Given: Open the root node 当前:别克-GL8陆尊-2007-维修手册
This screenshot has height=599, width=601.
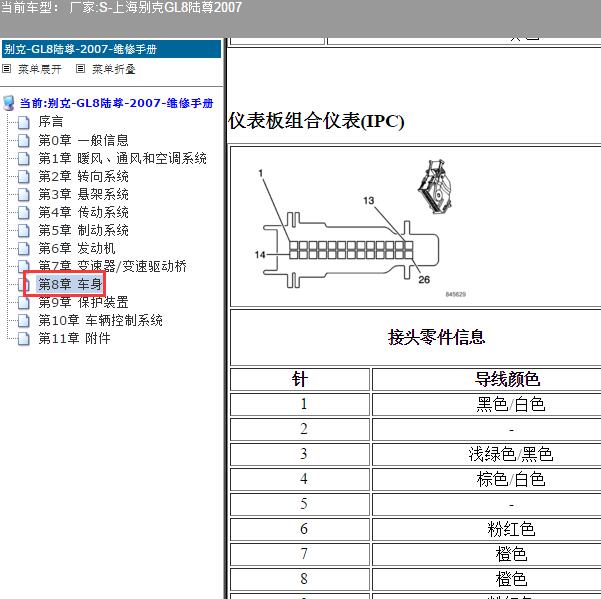Looking at the screenshot, I should click(117, 103).
